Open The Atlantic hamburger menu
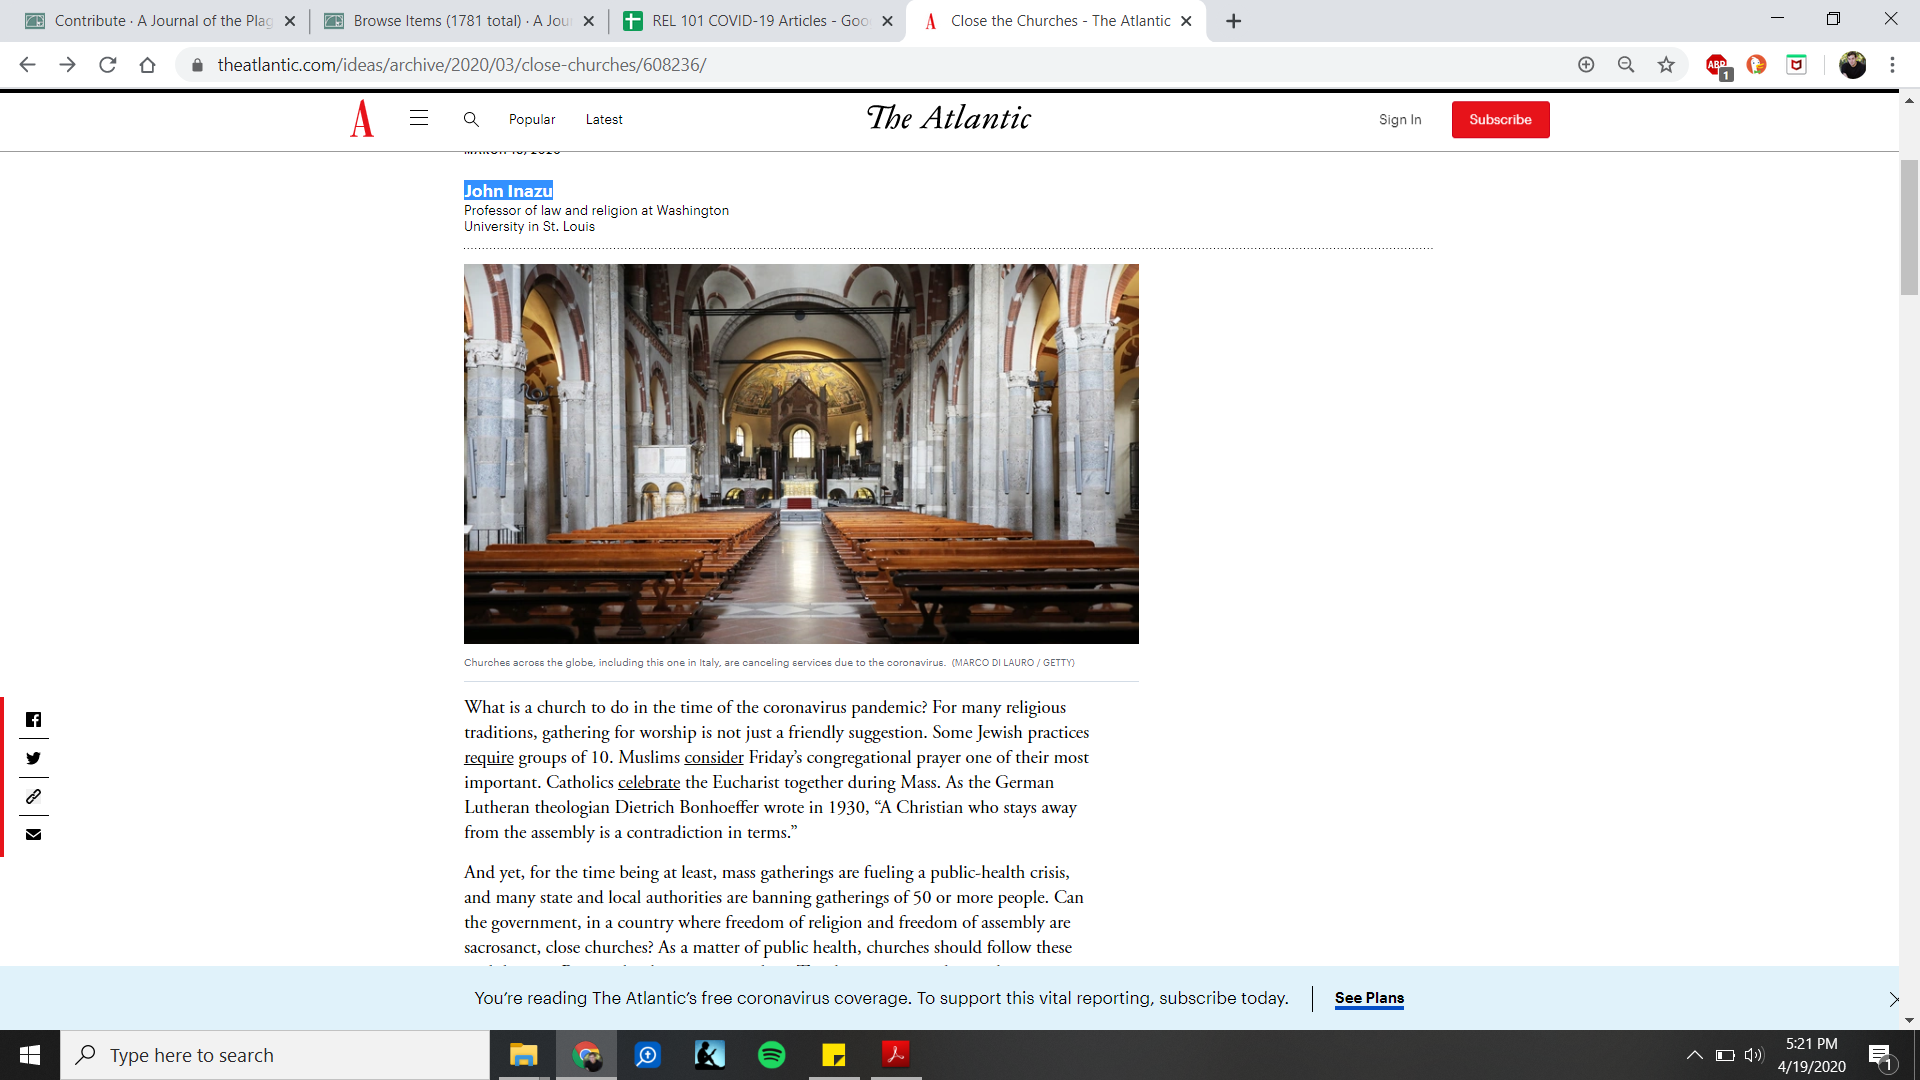Image resolution: width=1920 pixels, height=1080 pixels. pos(419,119)
